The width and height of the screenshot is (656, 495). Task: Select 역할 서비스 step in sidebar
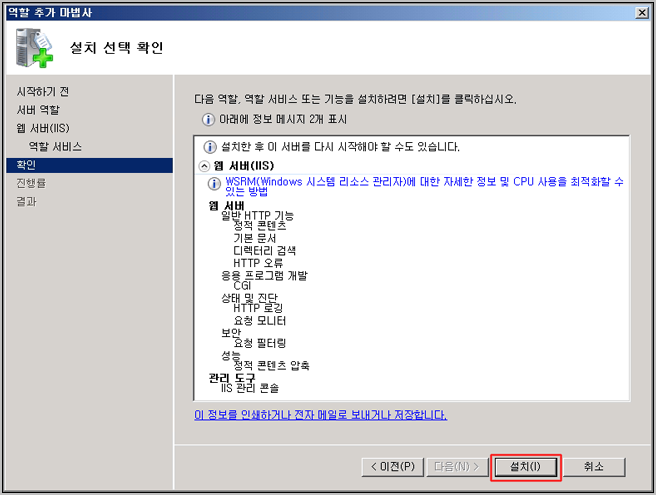[x=55, y=147]
